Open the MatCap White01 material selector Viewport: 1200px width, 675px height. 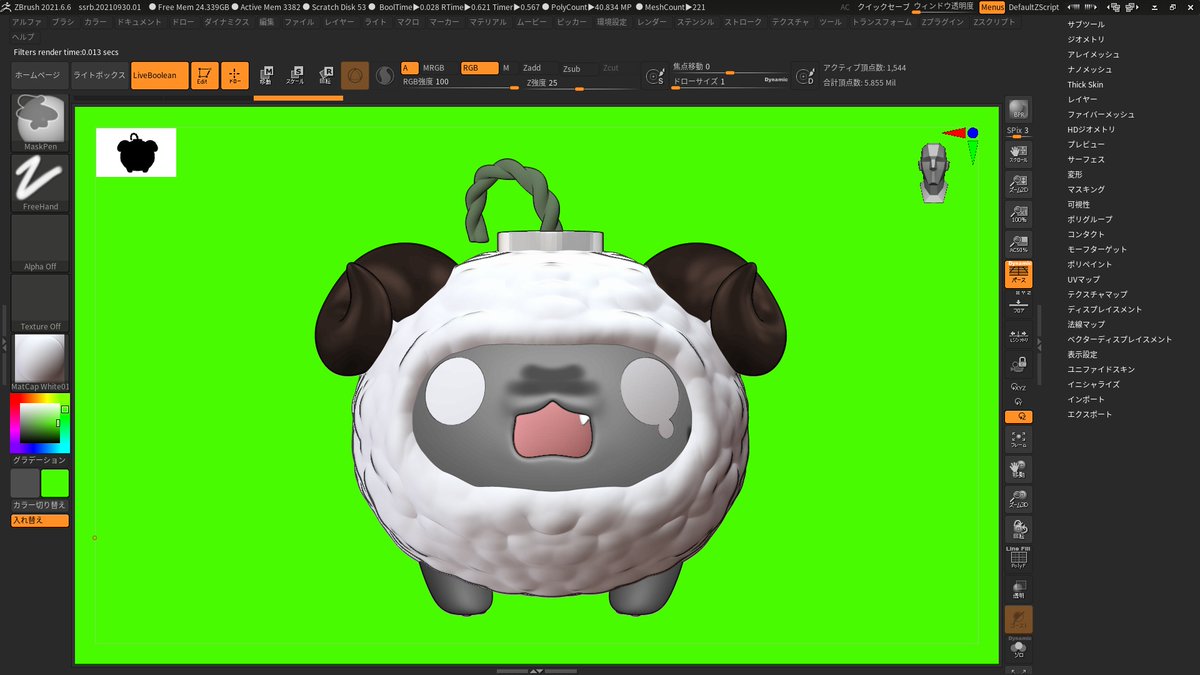40,363
